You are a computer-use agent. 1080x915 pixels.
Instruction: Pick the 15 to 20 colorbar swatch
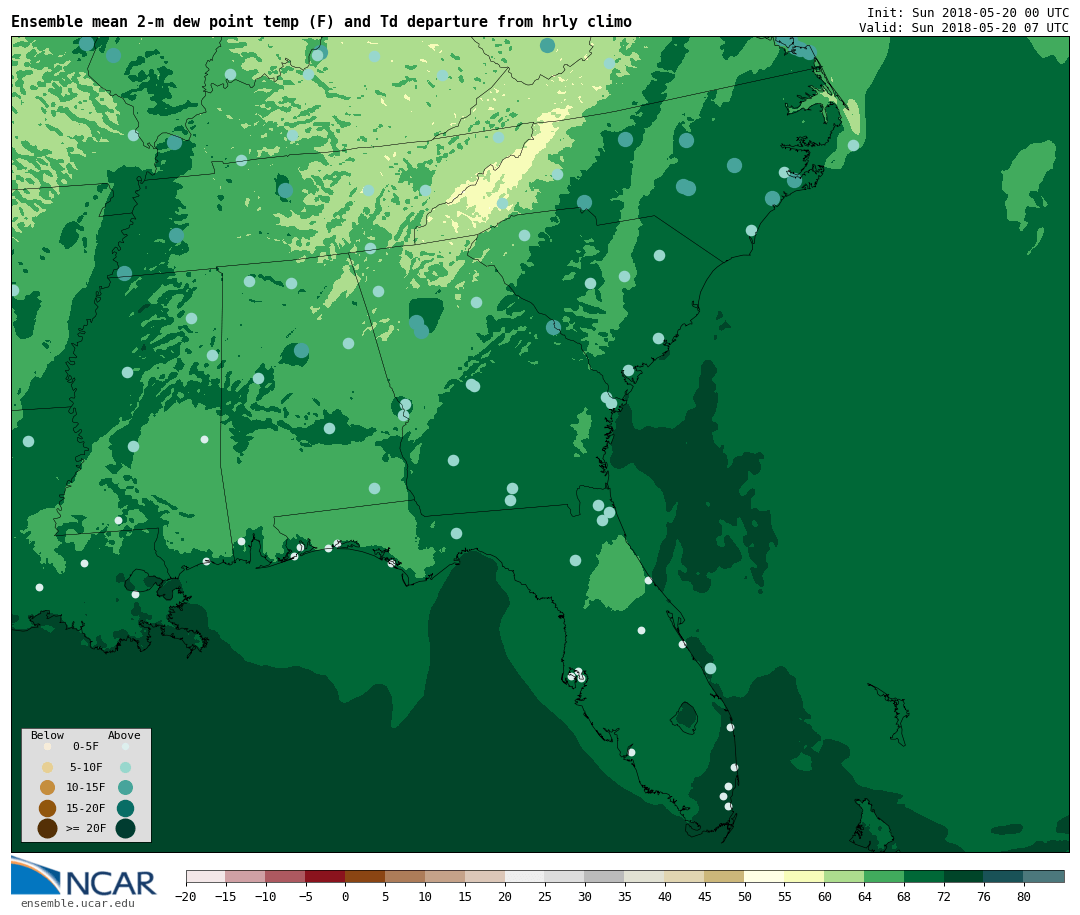pyautogui.click(x=486, y=876)
